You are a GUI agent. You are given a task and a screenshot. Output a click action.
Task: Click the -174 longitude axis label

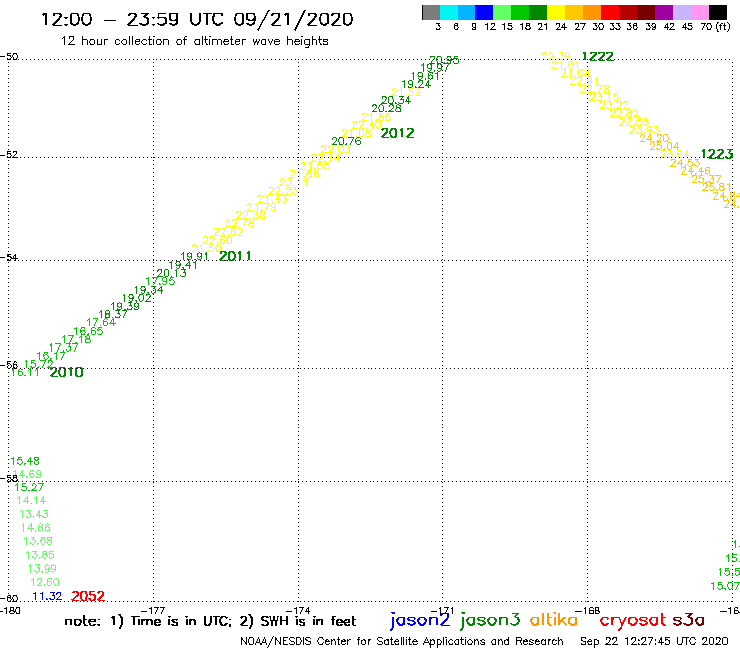coord(298,611)
